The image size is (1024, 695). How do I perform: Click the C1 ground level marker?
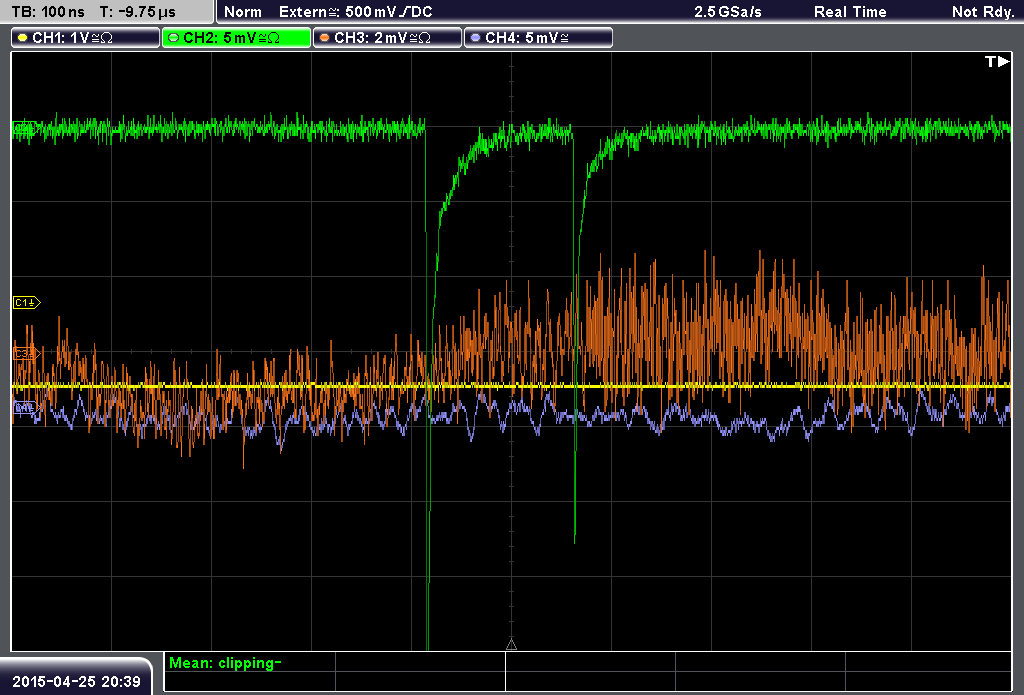(27, 302)
